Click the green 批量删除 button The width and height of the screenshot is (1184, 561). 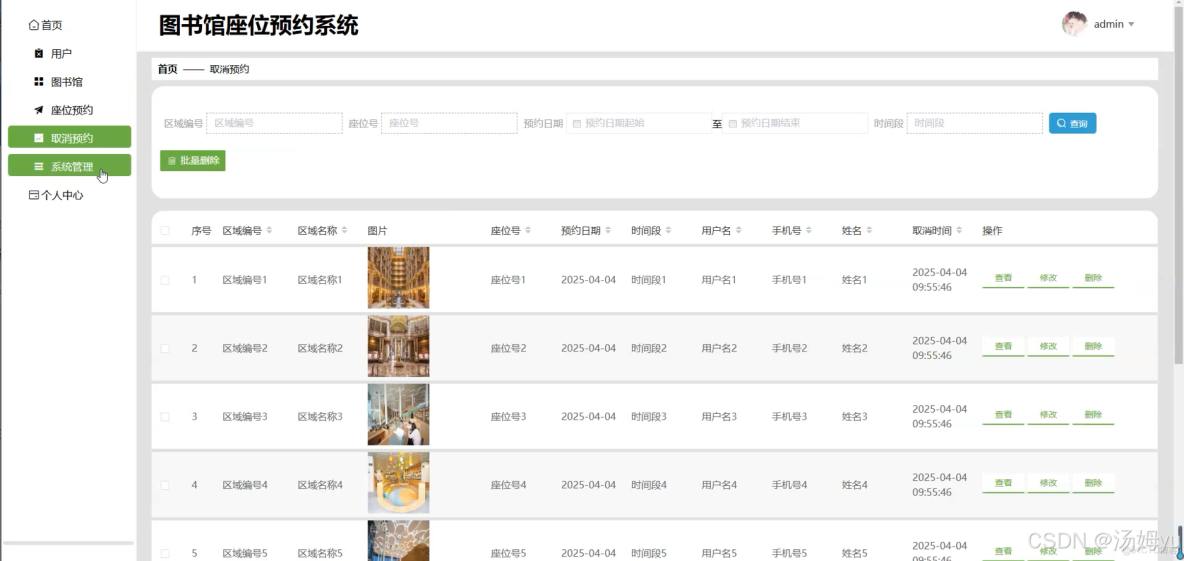(193, 161)
